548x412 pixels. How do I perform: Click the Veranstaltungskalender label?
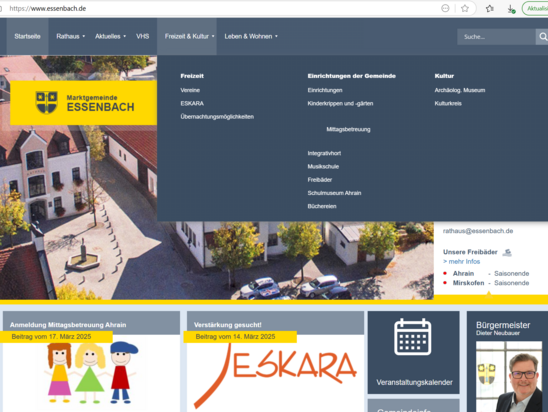[x=414, y=382]
